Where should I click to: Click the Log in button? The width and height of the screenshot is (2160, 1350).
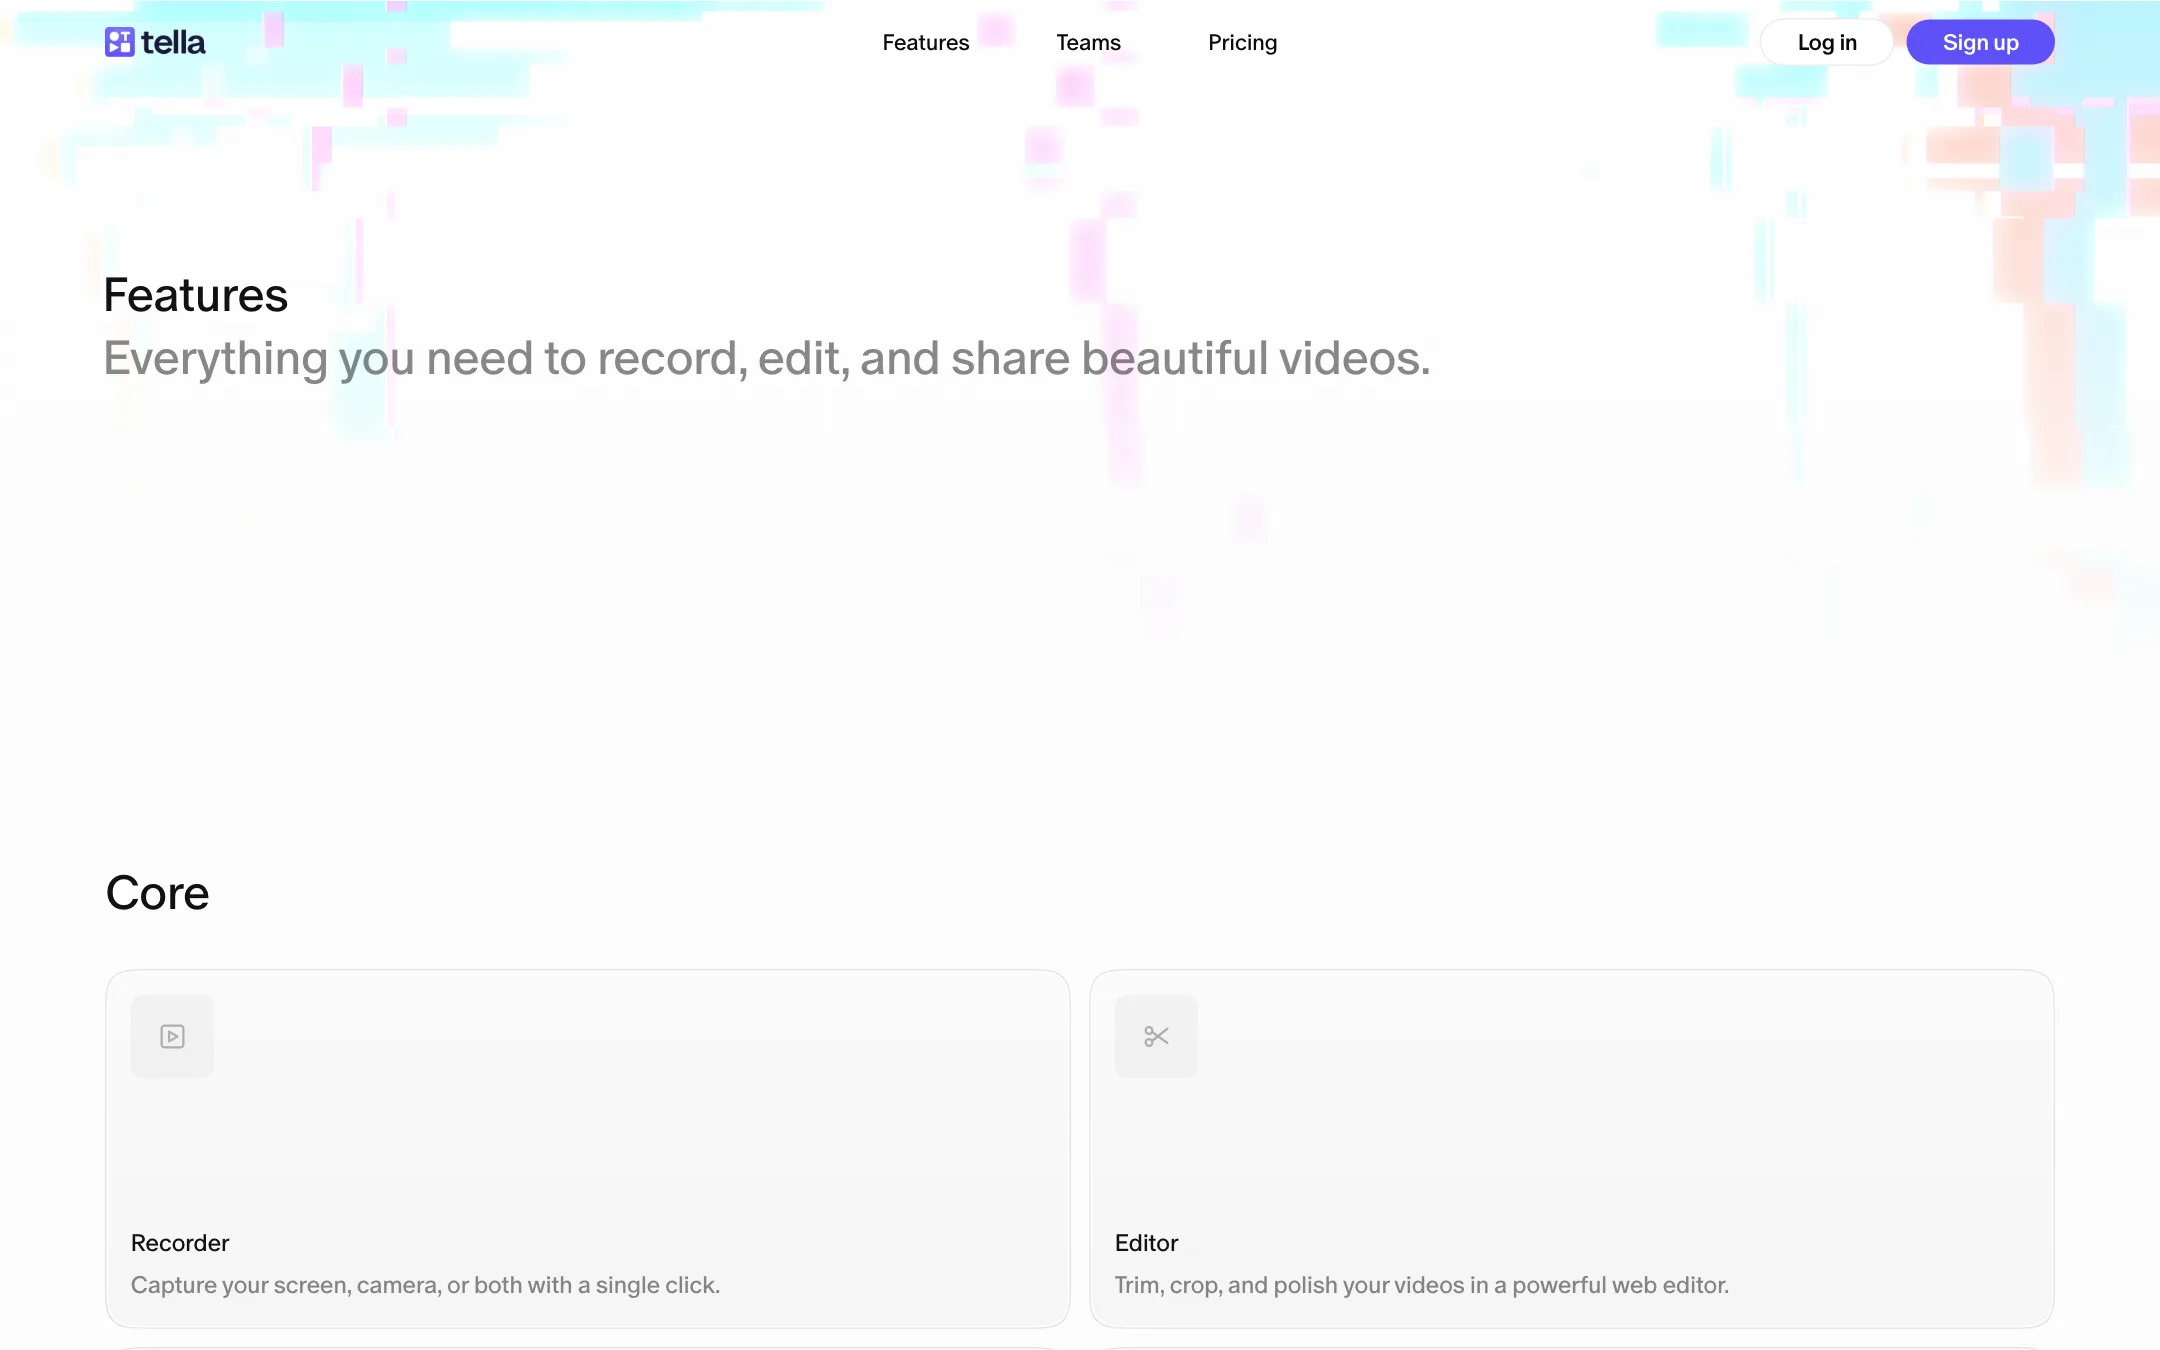click(x=1826, y=42)
